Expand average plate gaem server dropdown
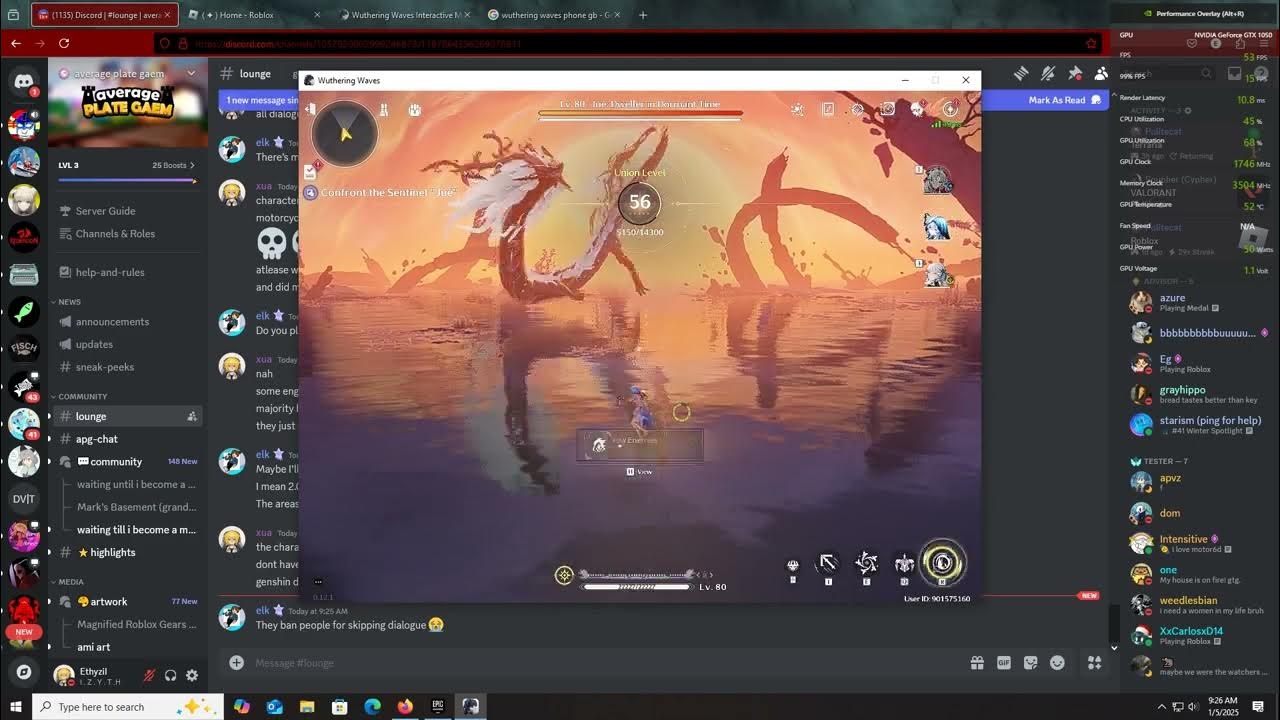The width and height of the screenshot is (1280, 720). (x=191, y=73)
